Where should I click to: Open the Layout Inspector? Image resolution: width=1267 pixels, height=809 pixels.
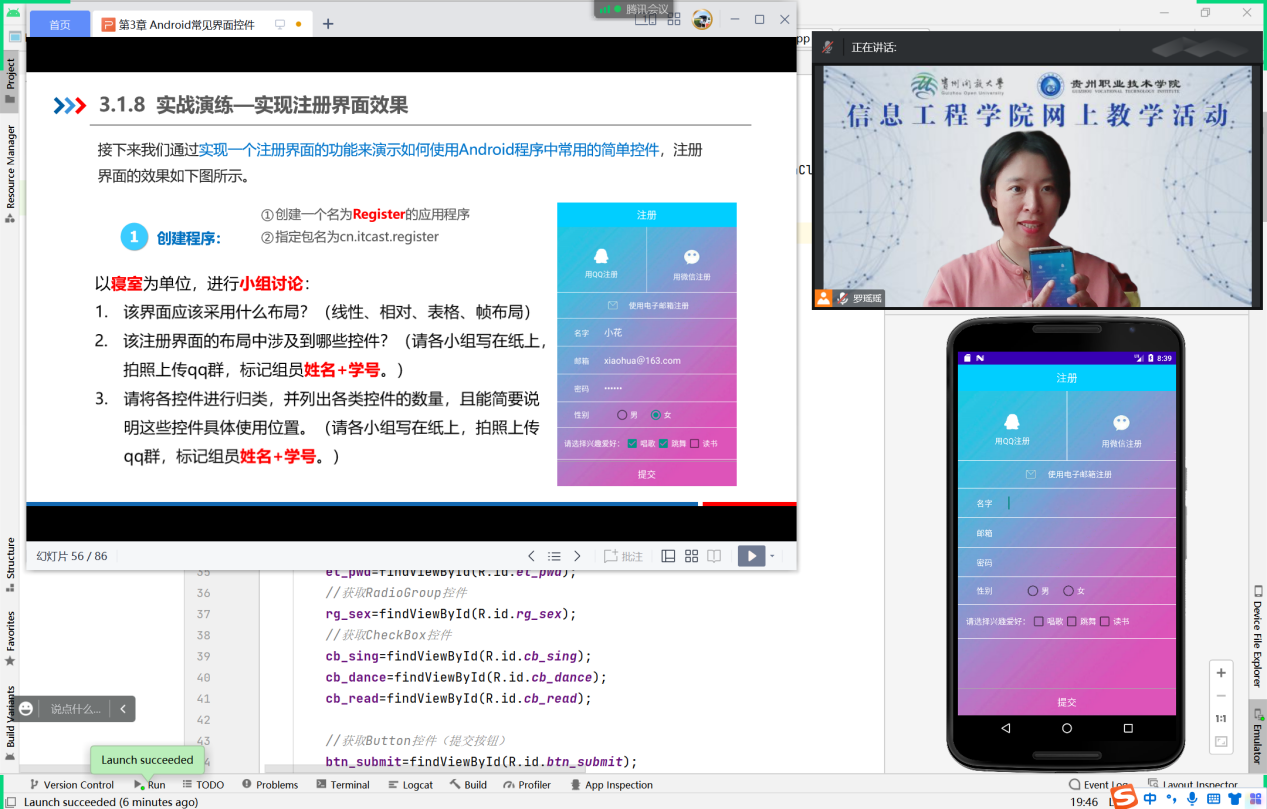tap(1201, 784)
